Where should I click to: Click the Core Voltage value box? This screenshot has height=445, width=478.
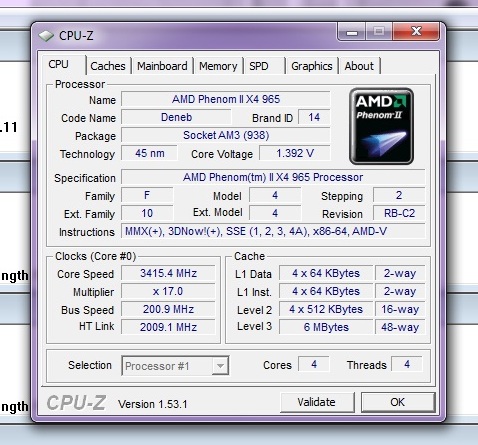[295, 153]
